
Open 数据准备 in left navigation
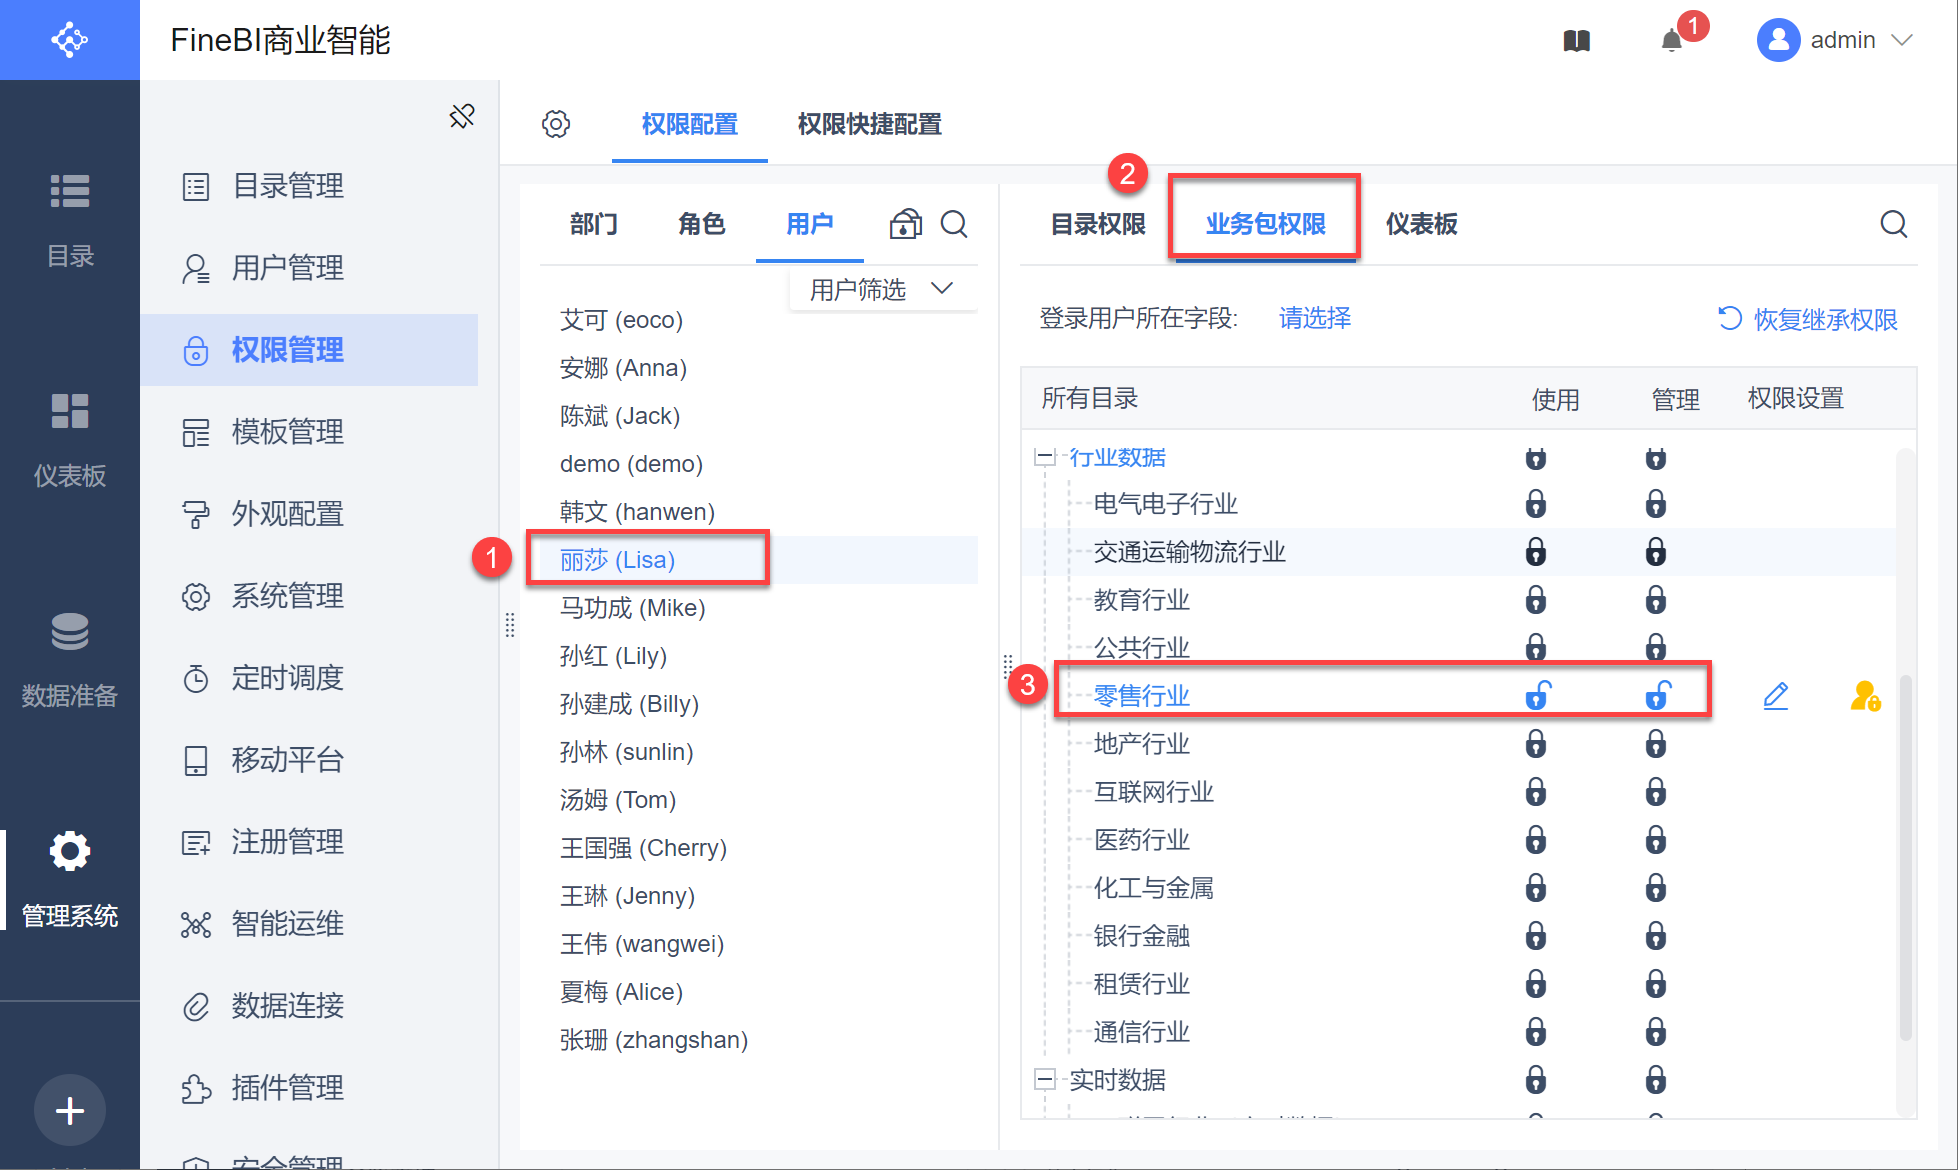[70, 658]
